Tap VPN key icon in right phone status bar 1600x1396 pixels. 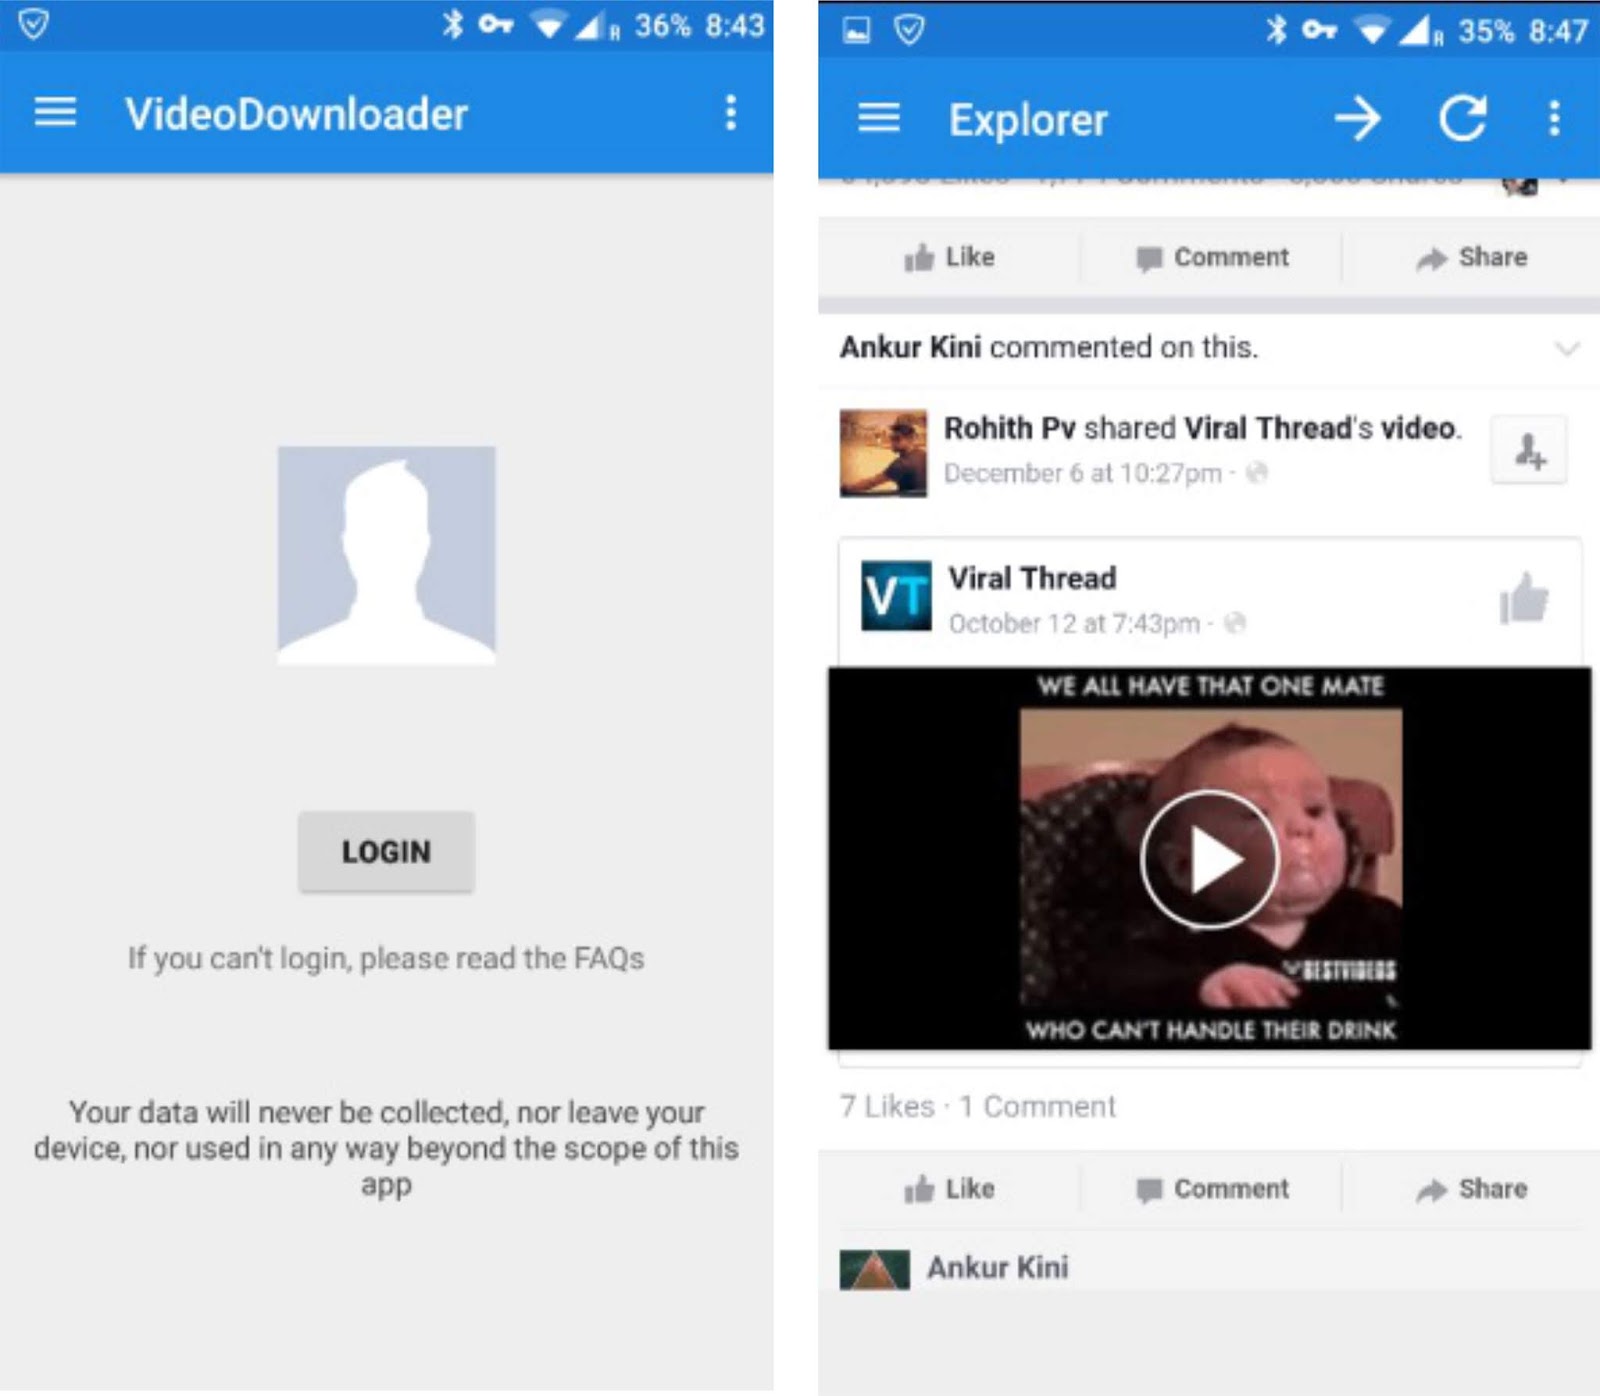pyautogui.click(x=1320, y=30)
